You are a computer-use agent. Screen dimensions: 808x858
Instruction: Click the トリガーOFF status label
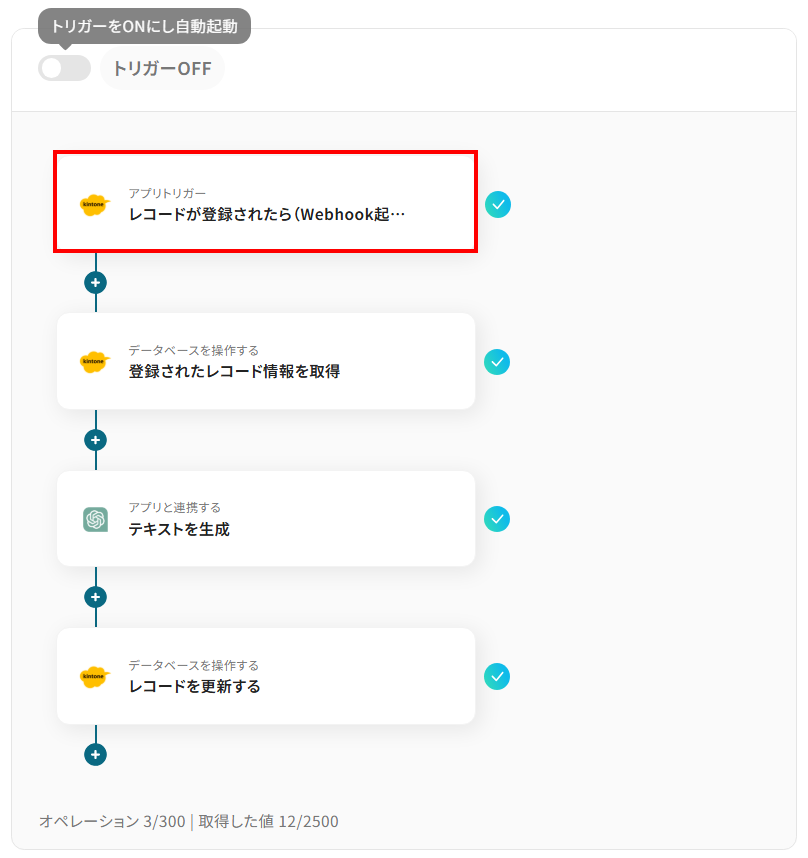(162, 69)
